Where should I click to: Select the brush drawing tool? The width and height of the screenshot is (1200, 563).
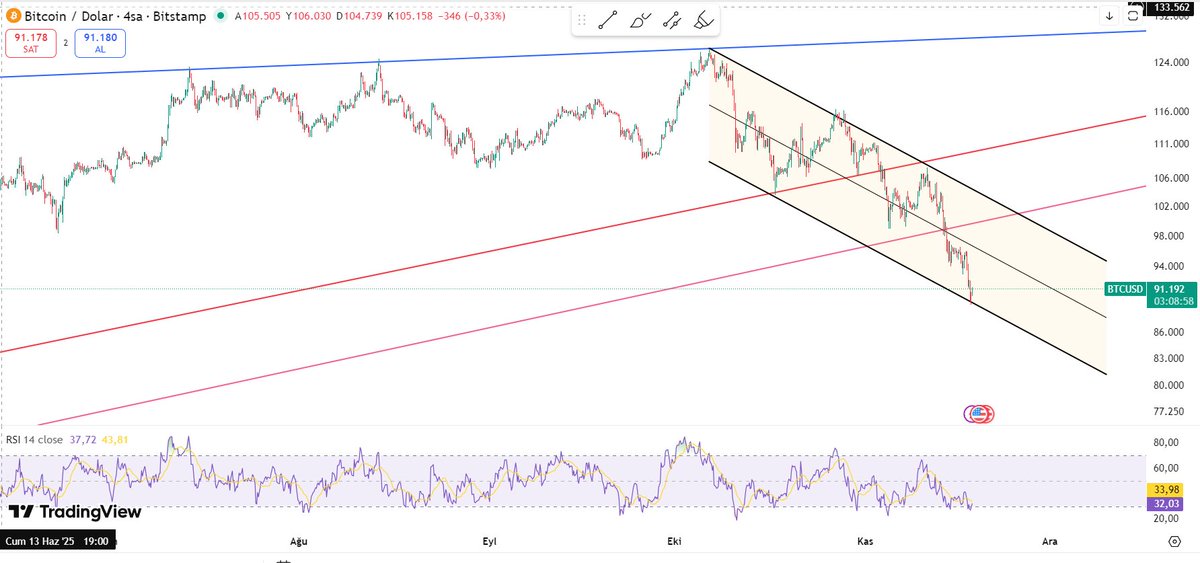click(x=641, y=20)
